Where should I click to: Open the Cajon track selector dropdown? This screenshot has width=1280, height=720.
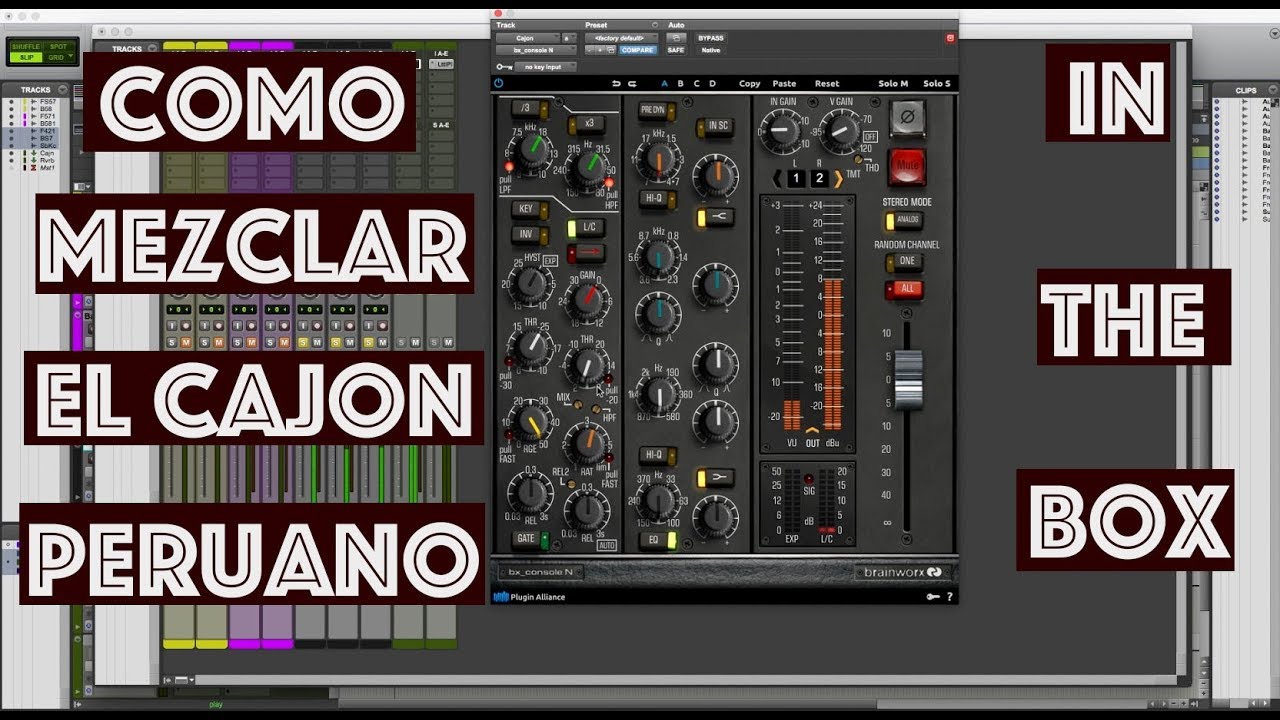[527, 38]
